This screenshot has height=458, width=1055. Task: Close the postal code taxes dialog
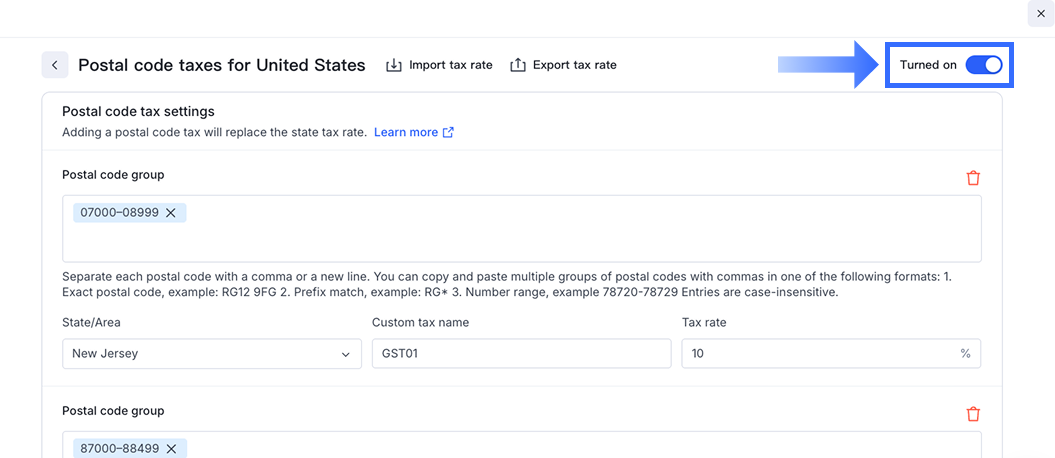click(1041, 13)
